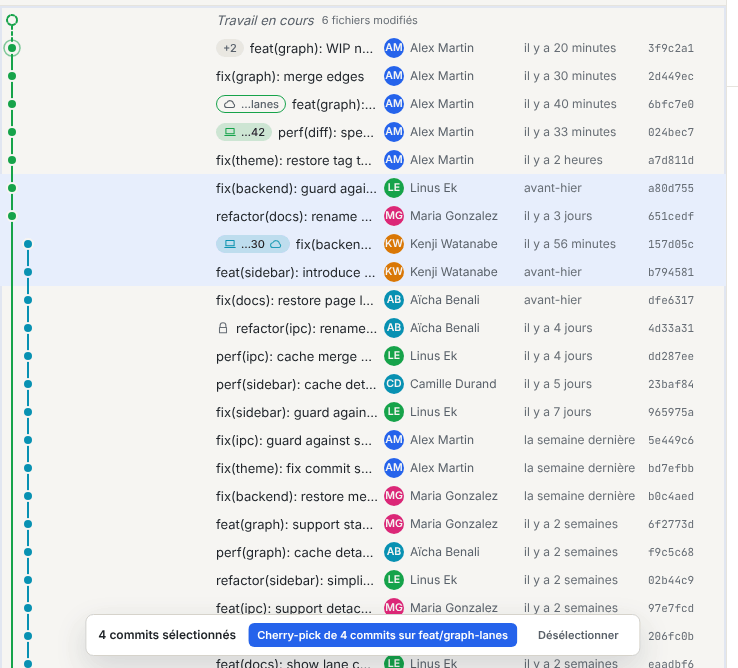Image resolution: width=738 pixels, height=668 pixels.
Task: Click the MG avatar for commit 6f2773d
Action: (394, 524)
